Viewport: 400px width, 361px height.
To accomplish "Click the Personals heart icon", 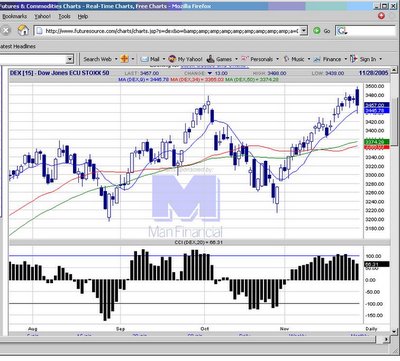I will pos(245,59).
